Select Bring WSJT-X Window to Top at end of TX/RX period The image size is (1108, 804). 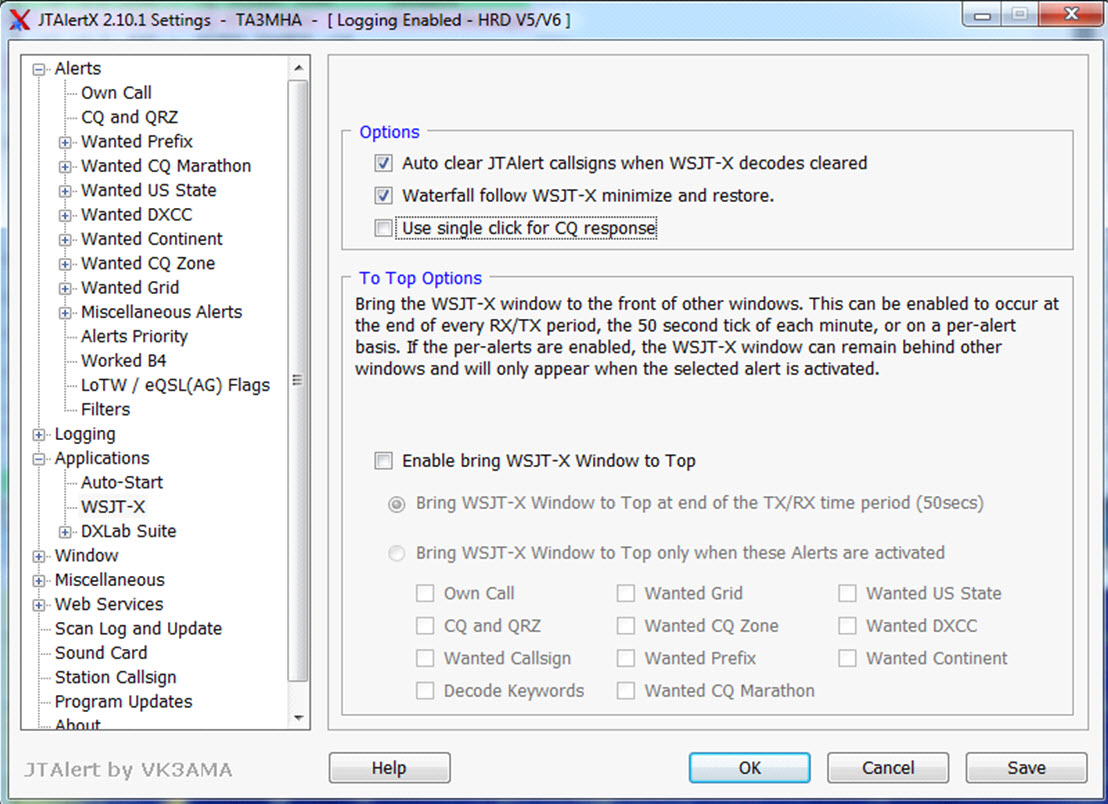pos(396,504)
